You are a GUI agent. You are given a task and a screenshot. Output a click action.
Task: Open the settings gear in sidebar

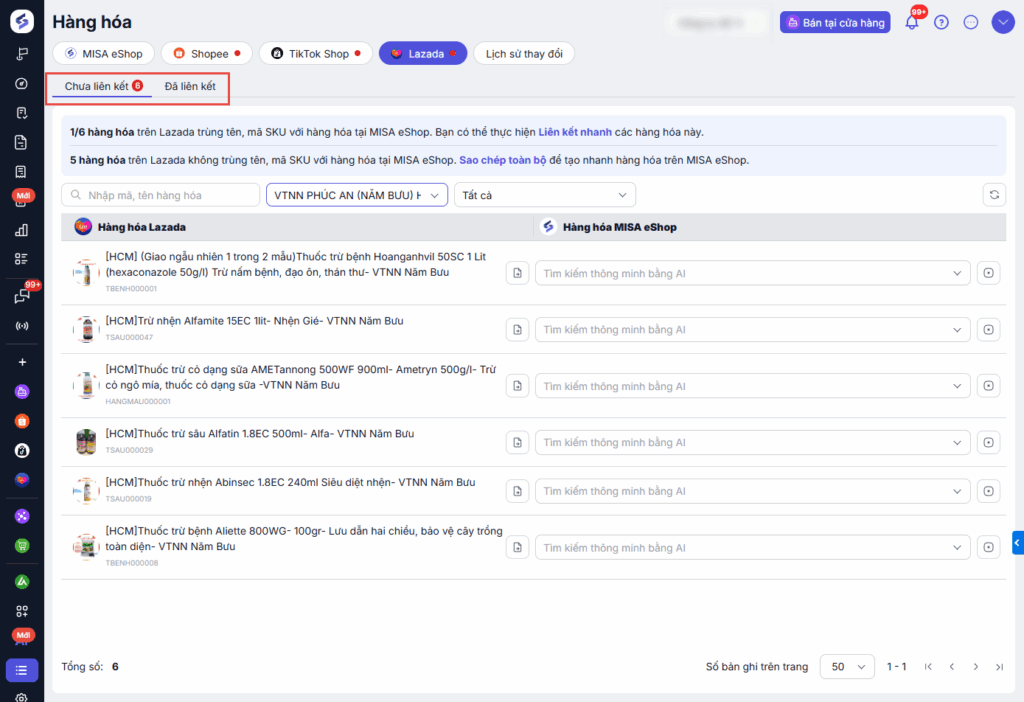[x=22, y=697]
